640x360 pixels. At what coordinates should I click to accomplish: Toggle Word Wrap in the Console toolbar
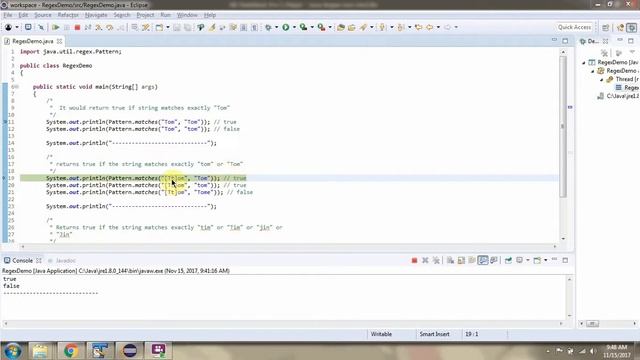point(472,260)
